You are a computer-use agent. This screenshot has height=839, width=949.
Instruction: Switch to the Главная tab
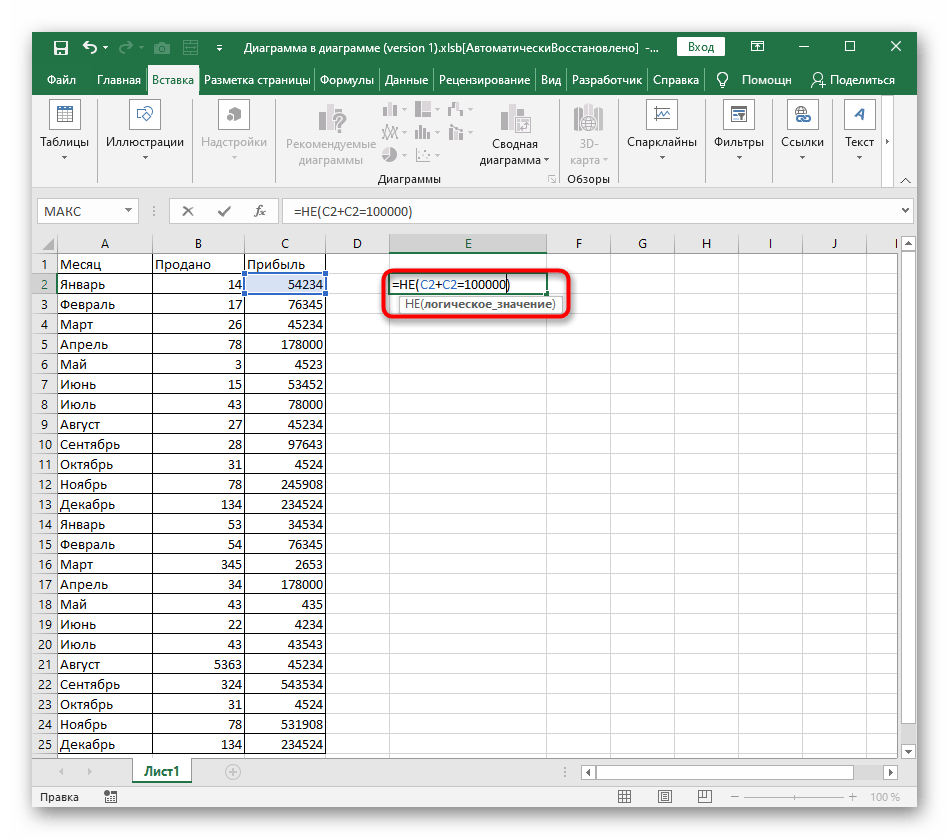tap(119, 80)
